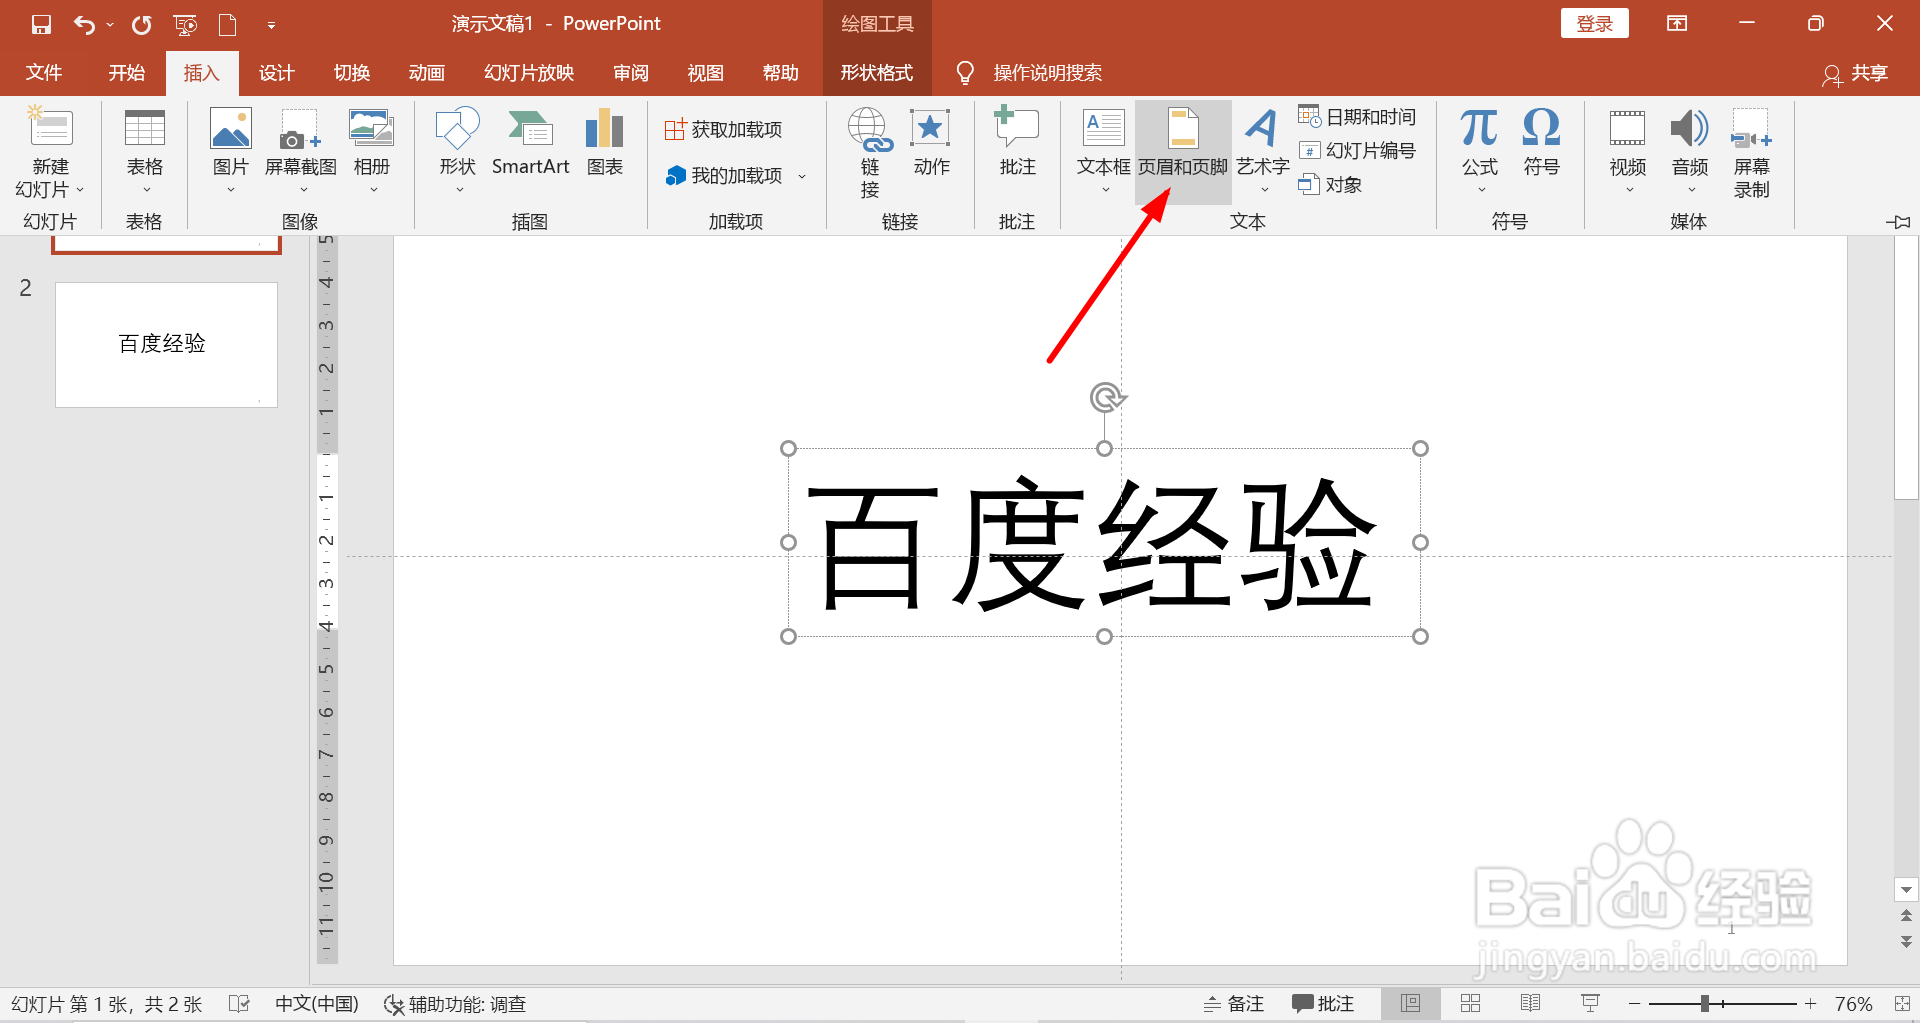The height and width of the screenshot is (1023, 1920).
Task: Zoom in with the plus button
Action: 1810,1004
